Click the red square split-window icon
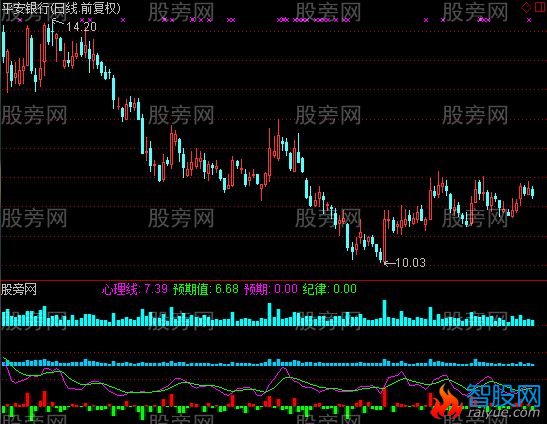This screenshot has width=547, height=424. 540,7
